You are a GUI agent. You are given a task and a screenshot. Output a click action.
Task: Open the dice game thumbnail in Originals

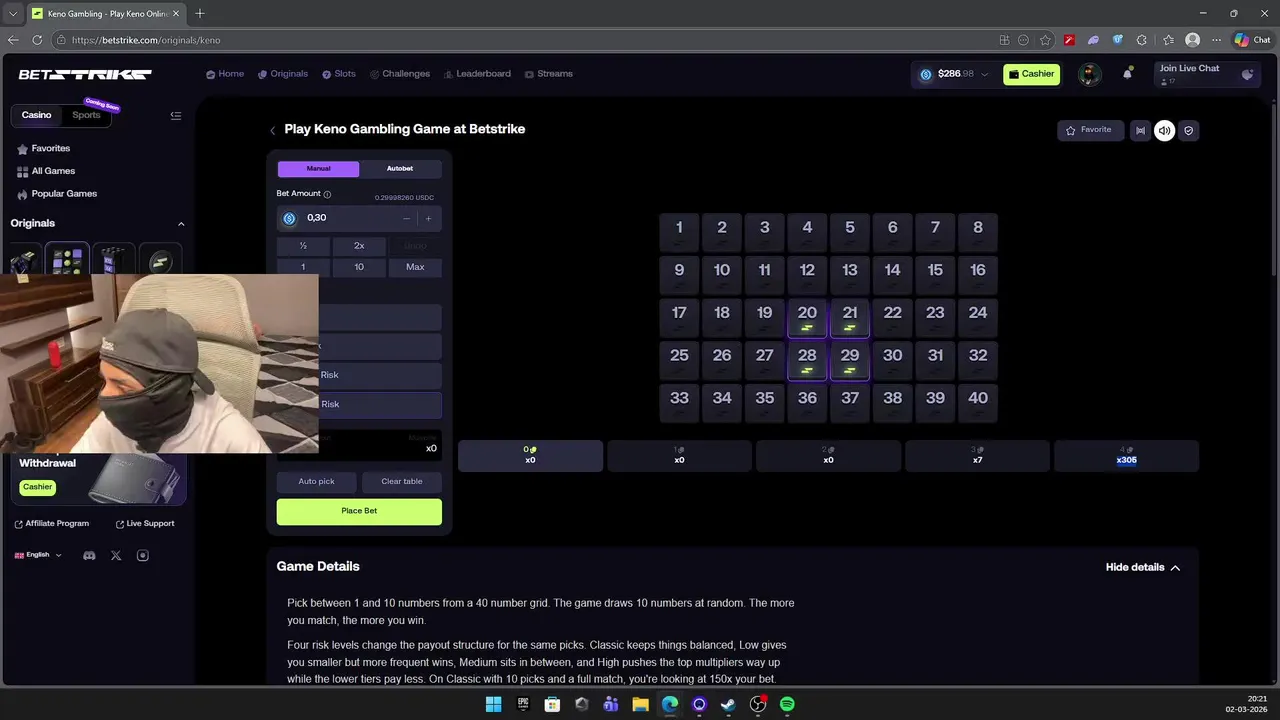click(24, 259)
